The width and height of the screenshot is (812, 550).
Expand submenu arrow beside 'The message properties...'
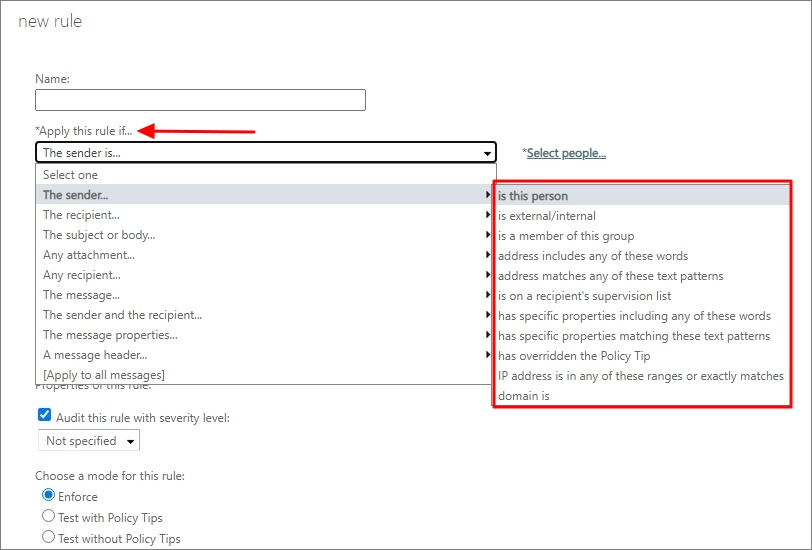pos(487,335)
